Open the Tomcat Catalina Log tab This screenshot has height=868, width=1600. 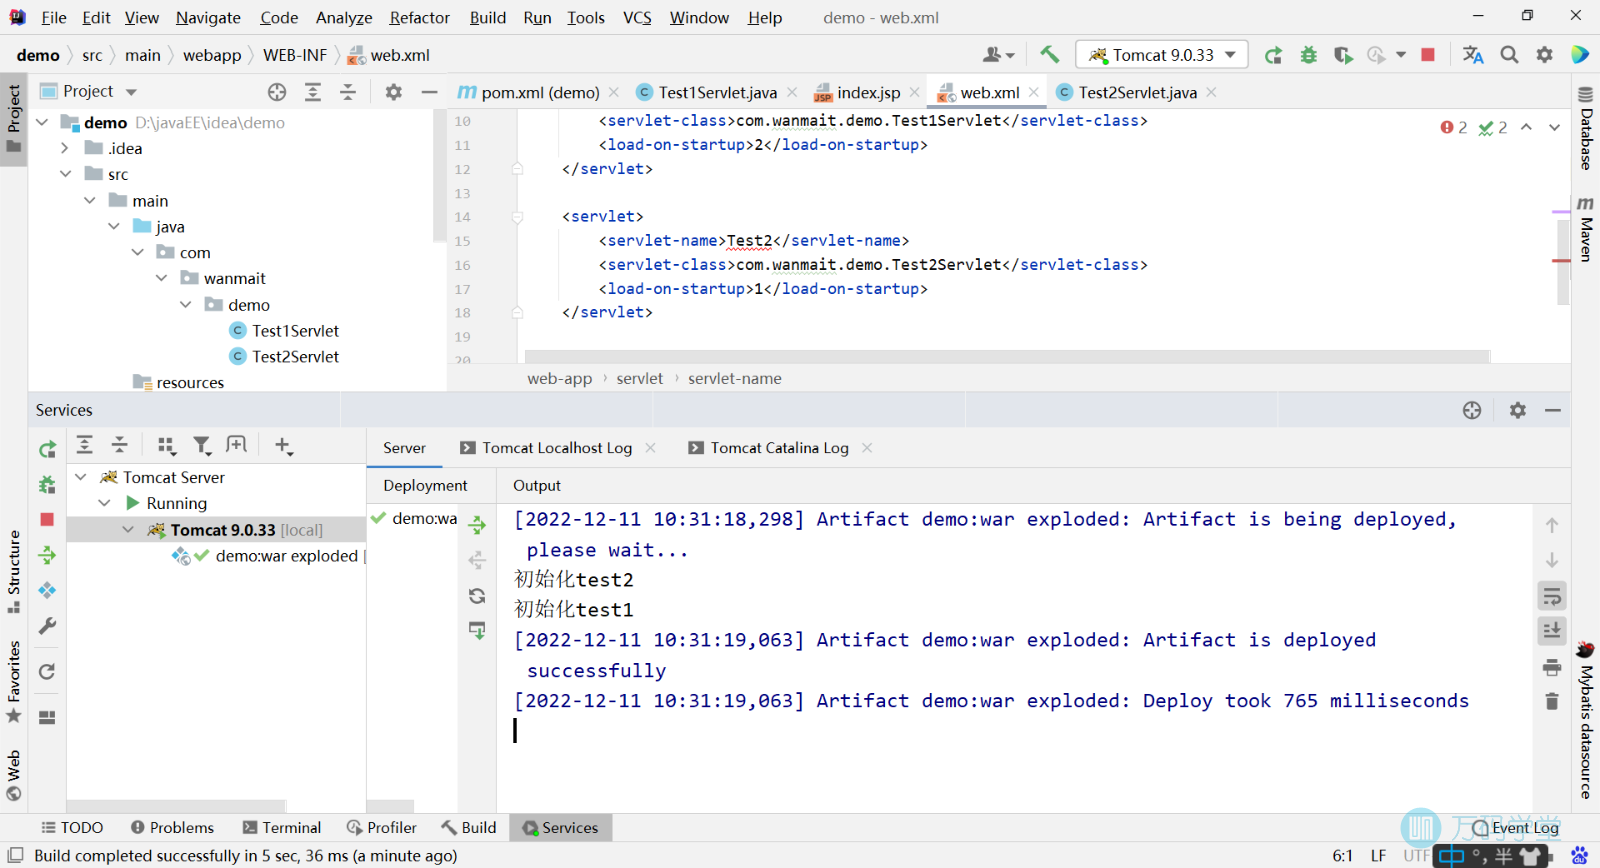(779, 448)
